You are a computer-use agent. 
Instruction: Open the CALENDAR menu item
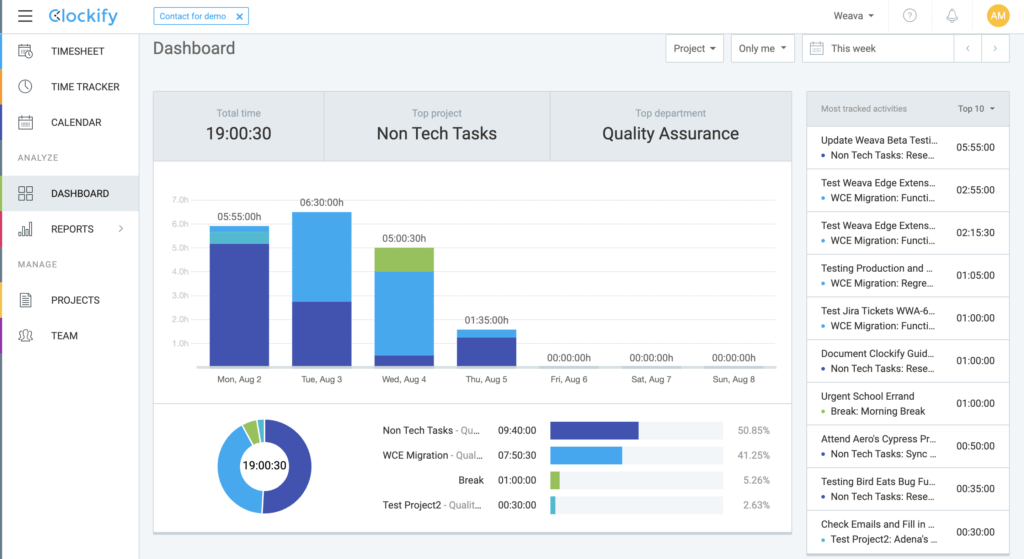[71, 122]
